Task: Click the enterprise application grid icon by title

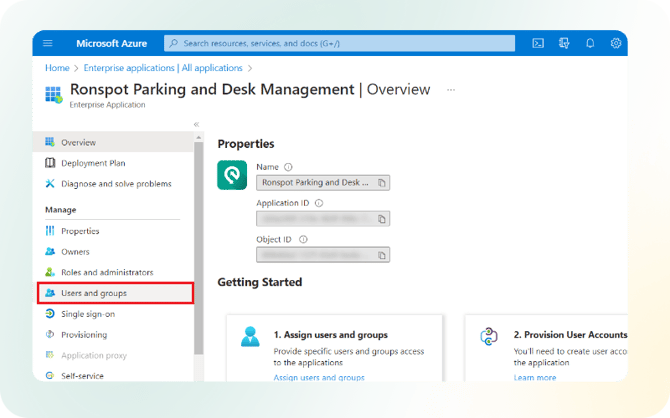Action: pyautogui.click(x=53, y=94)
